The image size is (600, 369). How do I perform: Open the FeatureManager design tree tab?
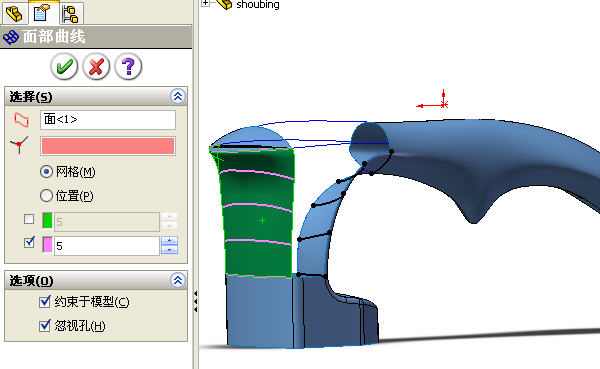[15, 14]
